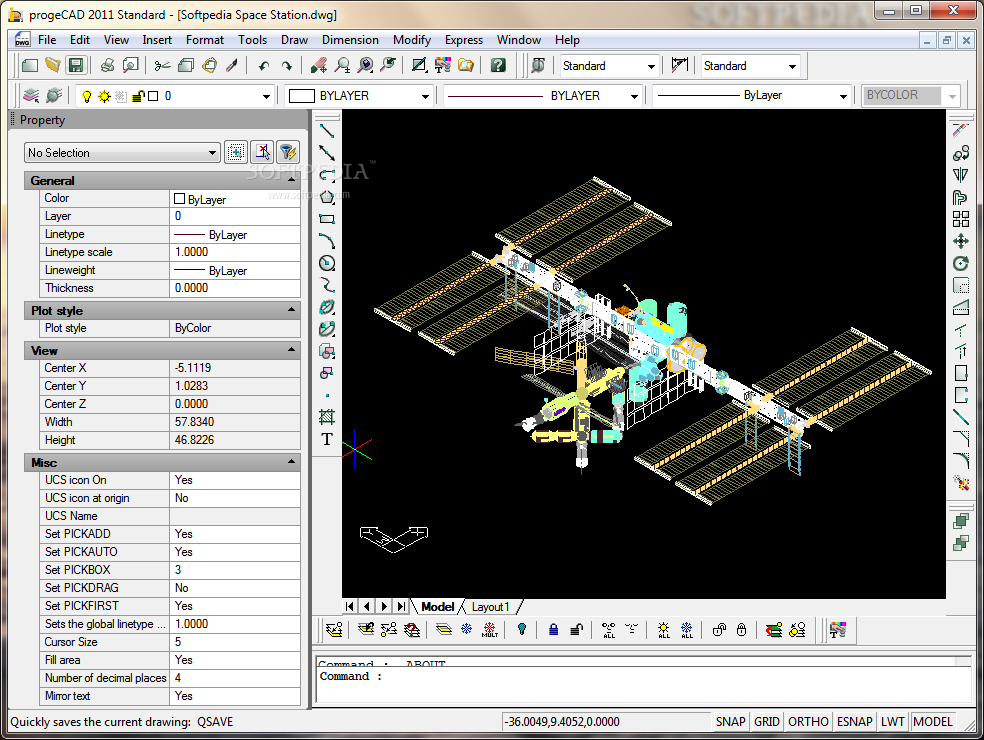Open the ByLayer lineweight dropdown
The height and width of the screenshot is (740, 984).
pyautogui.click(x=843, y=96)
